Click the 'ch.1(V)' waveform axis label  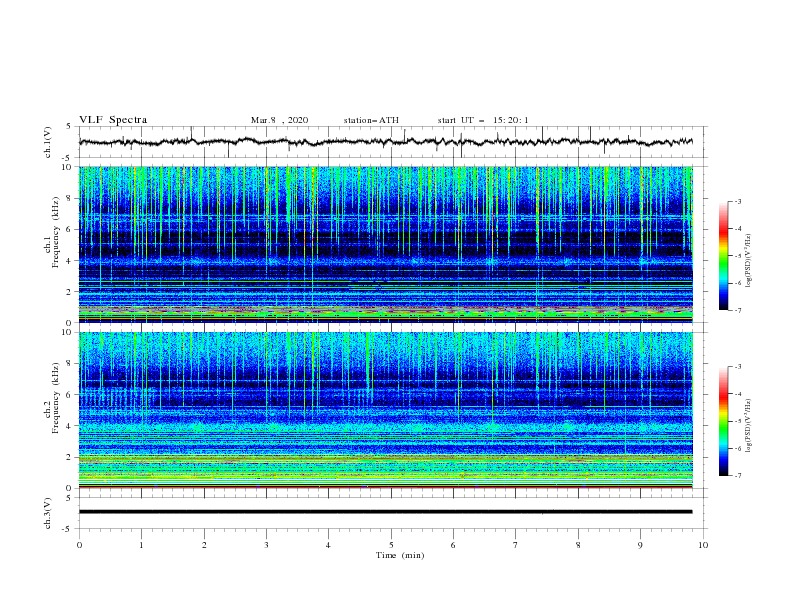(x=48, y=142)
